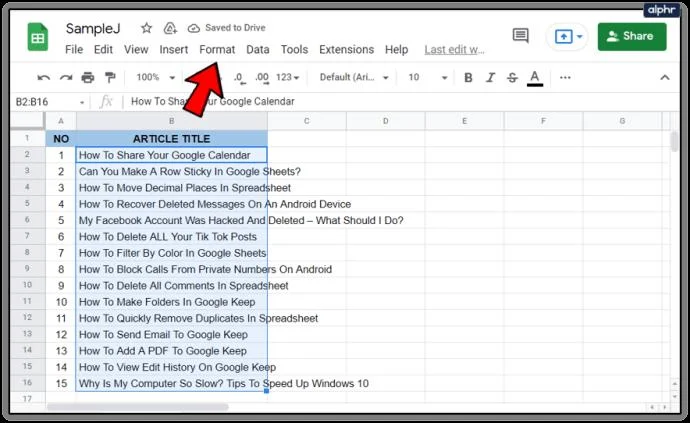The width and height of the screenshot is (690, 423).
Task: Click the move to folder icon
Action: coord(170,28)
